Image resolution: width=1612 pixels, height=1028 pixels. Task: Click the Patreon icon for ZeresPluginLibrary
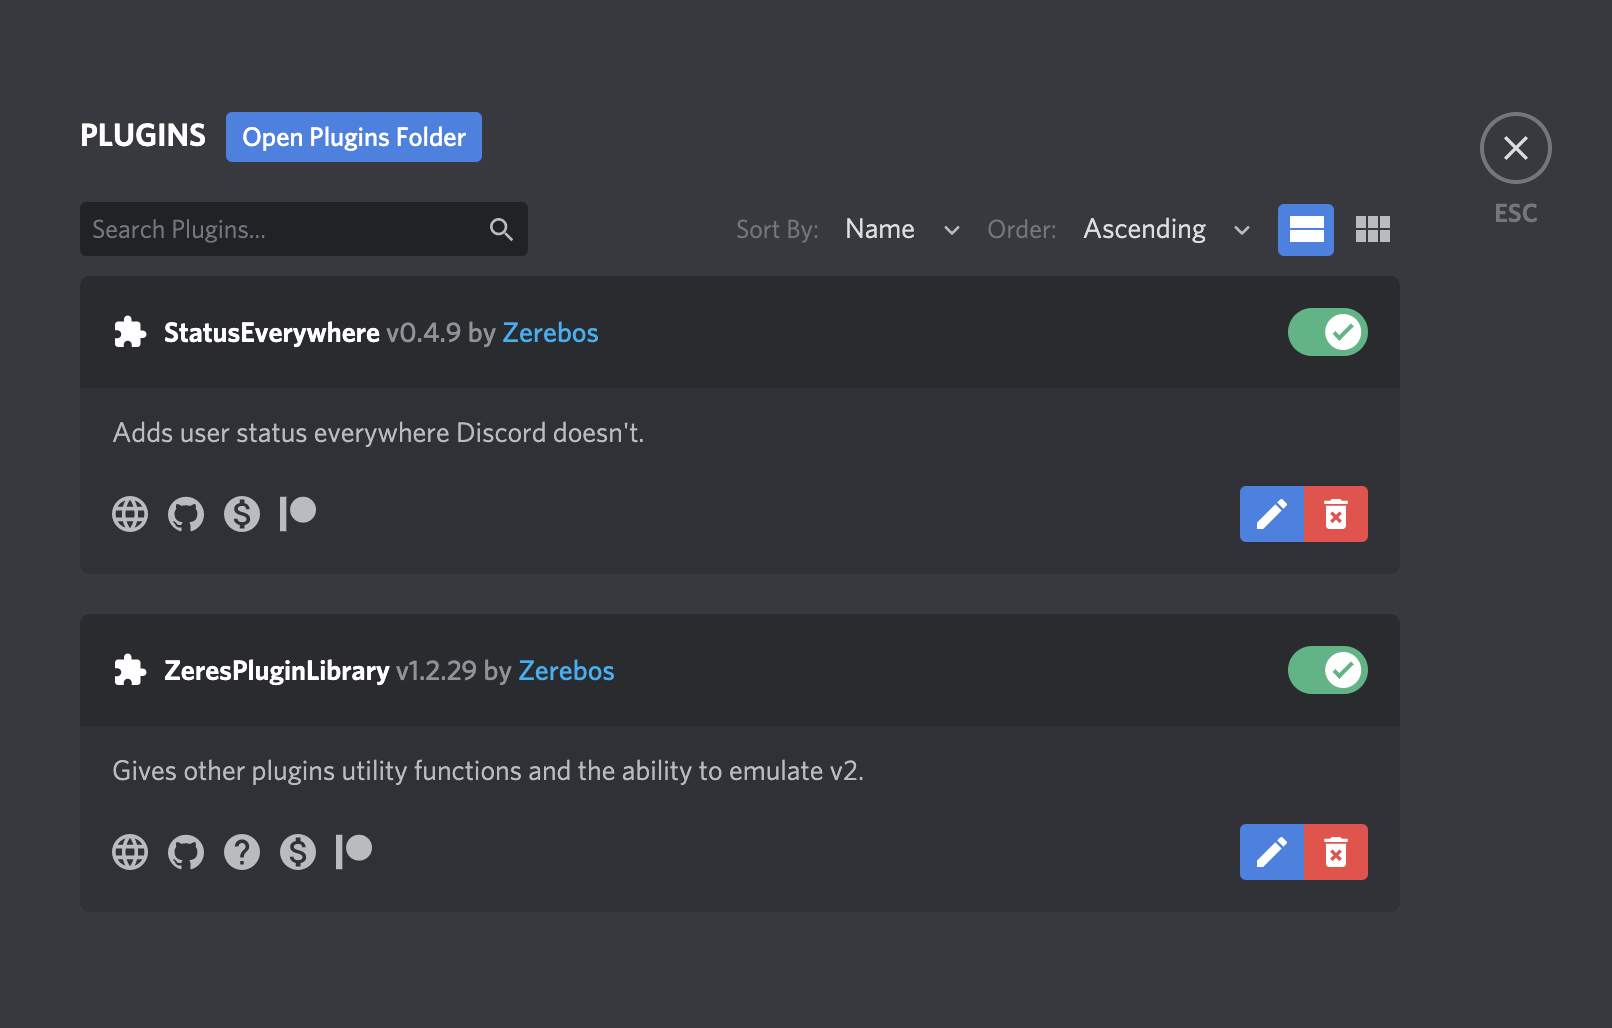(354, 851)
